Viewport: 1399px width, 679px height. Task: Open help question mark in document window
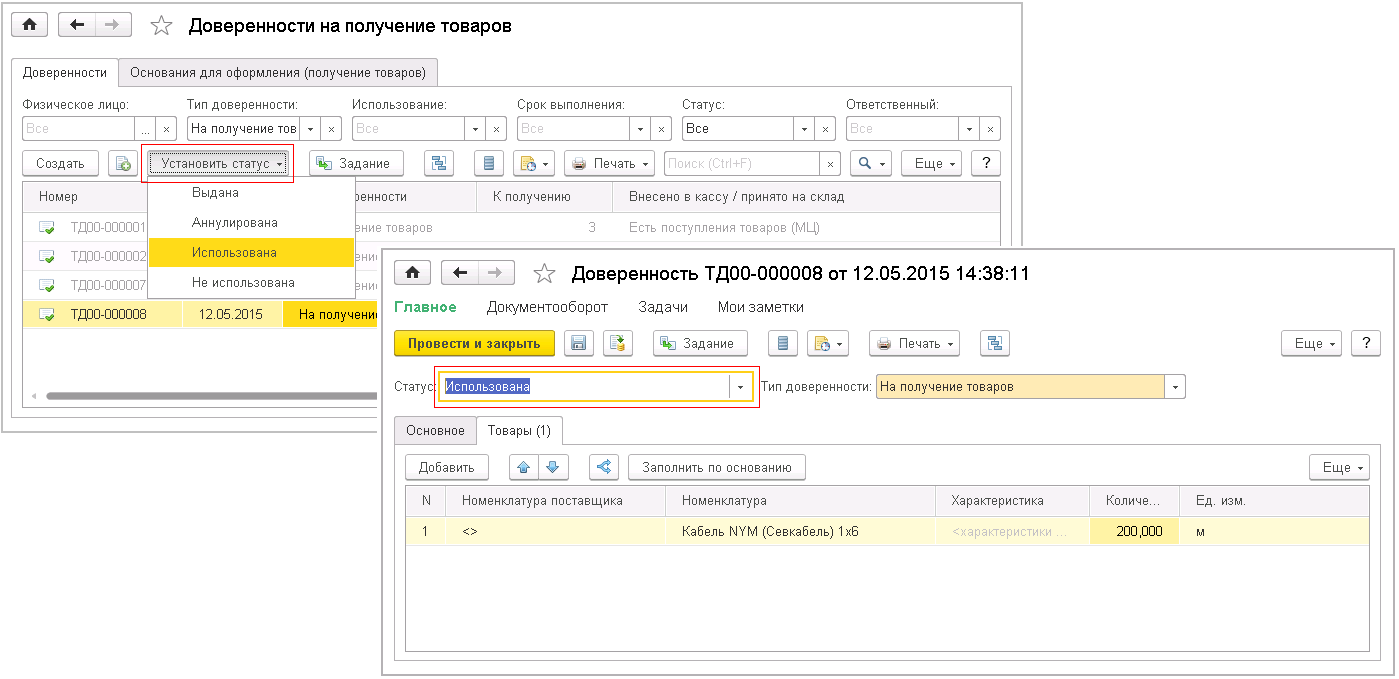1365,343
